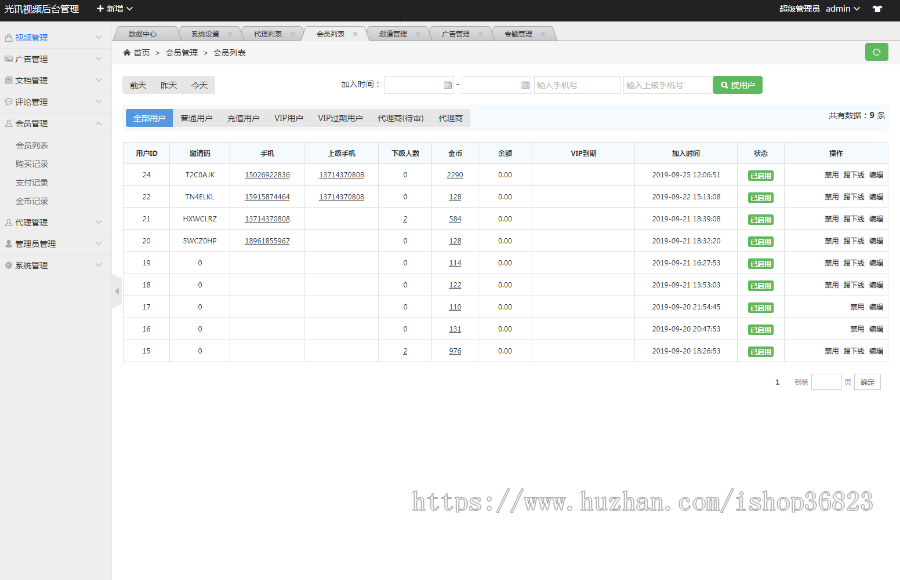The height and width of the screenshot is (580, 900).
Task: Filter by 昨天 quick date button
Action: pyautogui.click(x=169, y=86)
